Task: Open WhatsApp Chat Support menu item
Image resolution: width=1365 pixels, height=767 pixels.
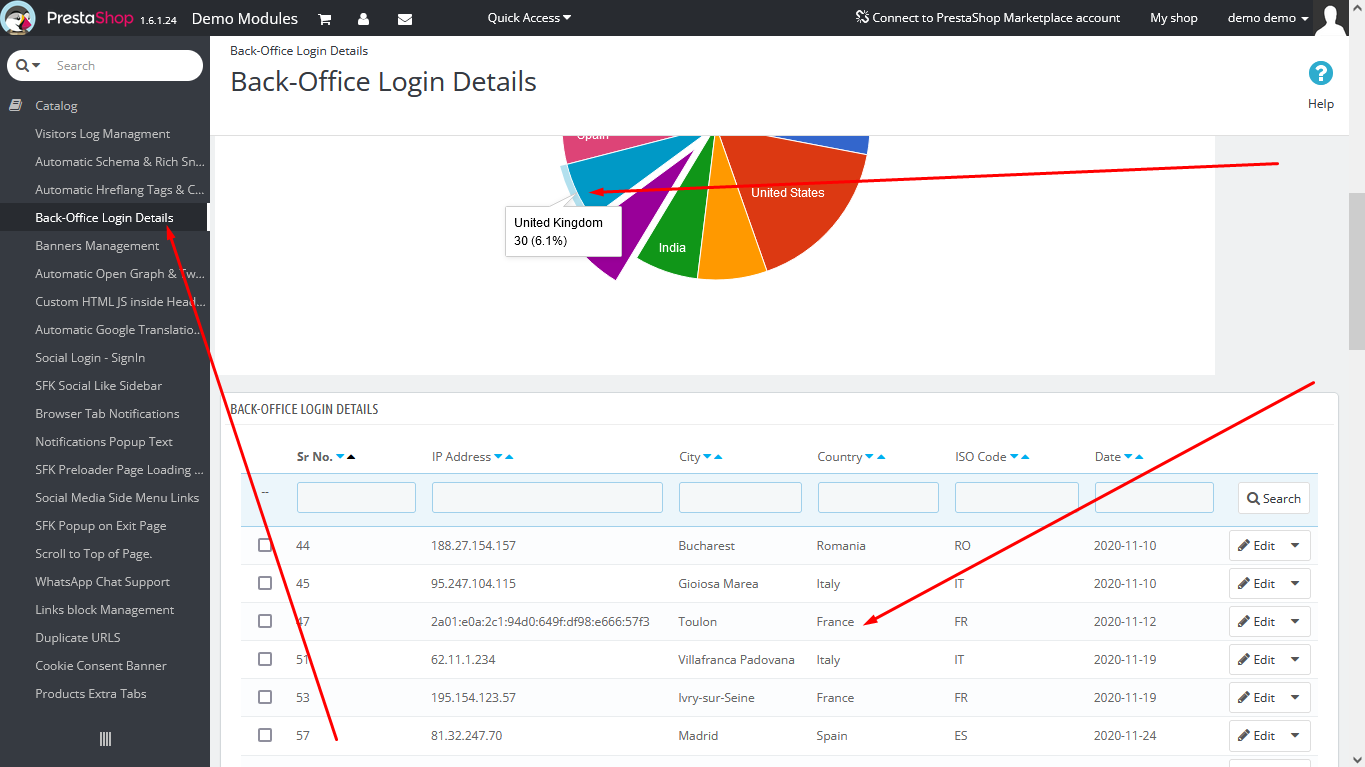Action: pyautogui.click(x=102, y=582)
